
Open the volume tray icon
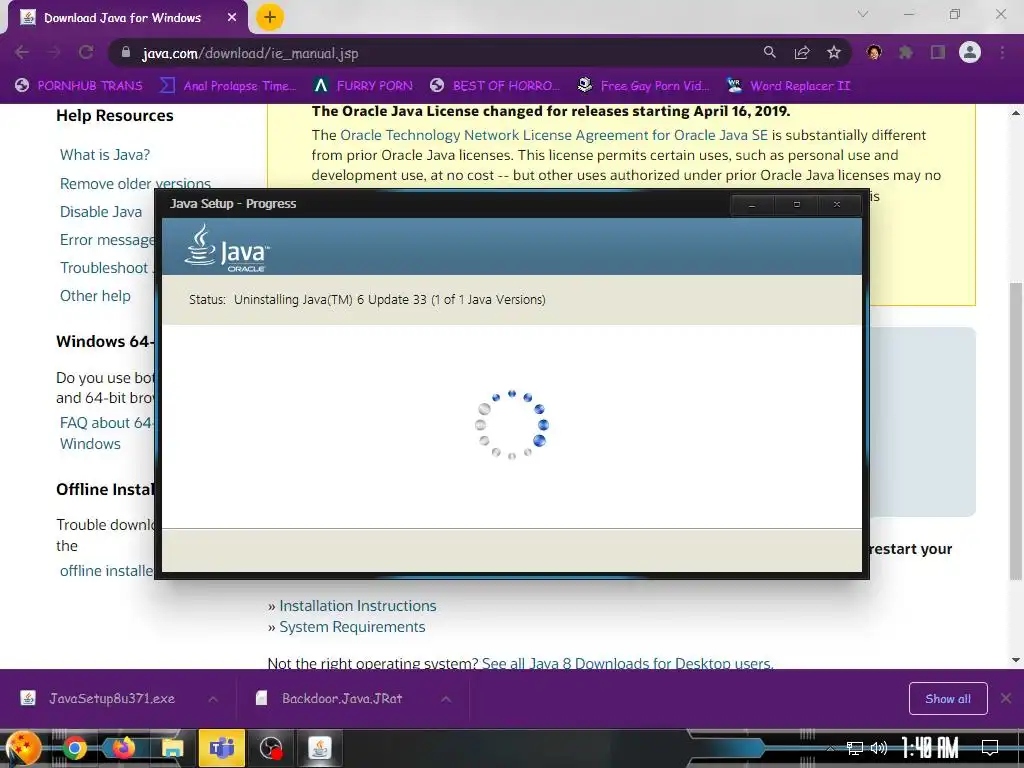878,748
